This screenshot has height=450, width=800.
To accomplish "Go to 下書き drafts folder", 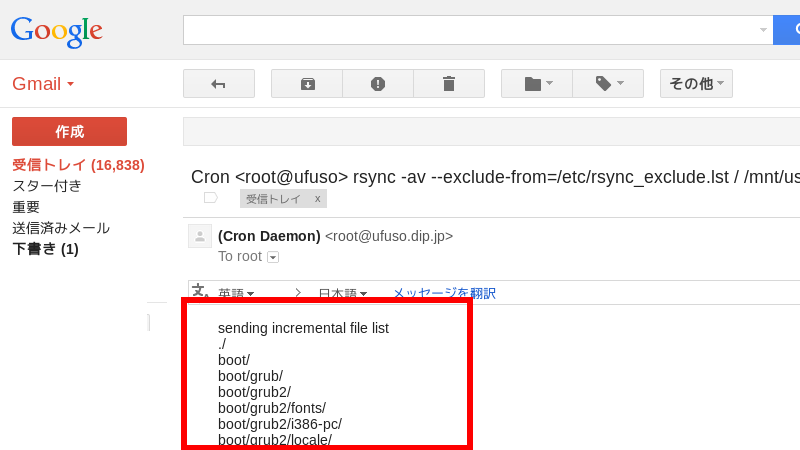I will pyautogui.click(x=45, y=249).
